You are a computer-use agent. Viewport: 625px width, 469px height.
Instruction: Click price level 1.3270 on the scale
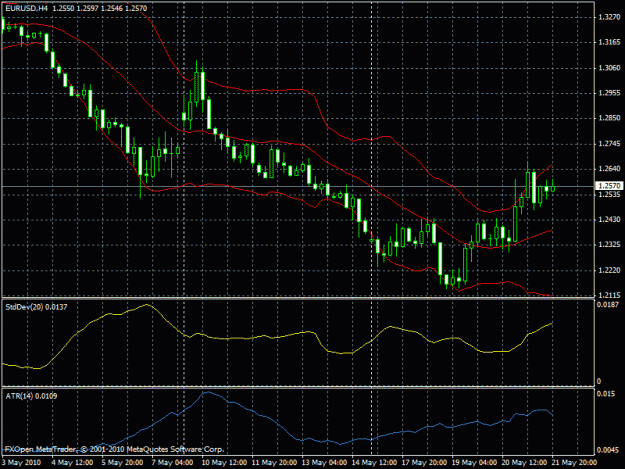[609, 17]
